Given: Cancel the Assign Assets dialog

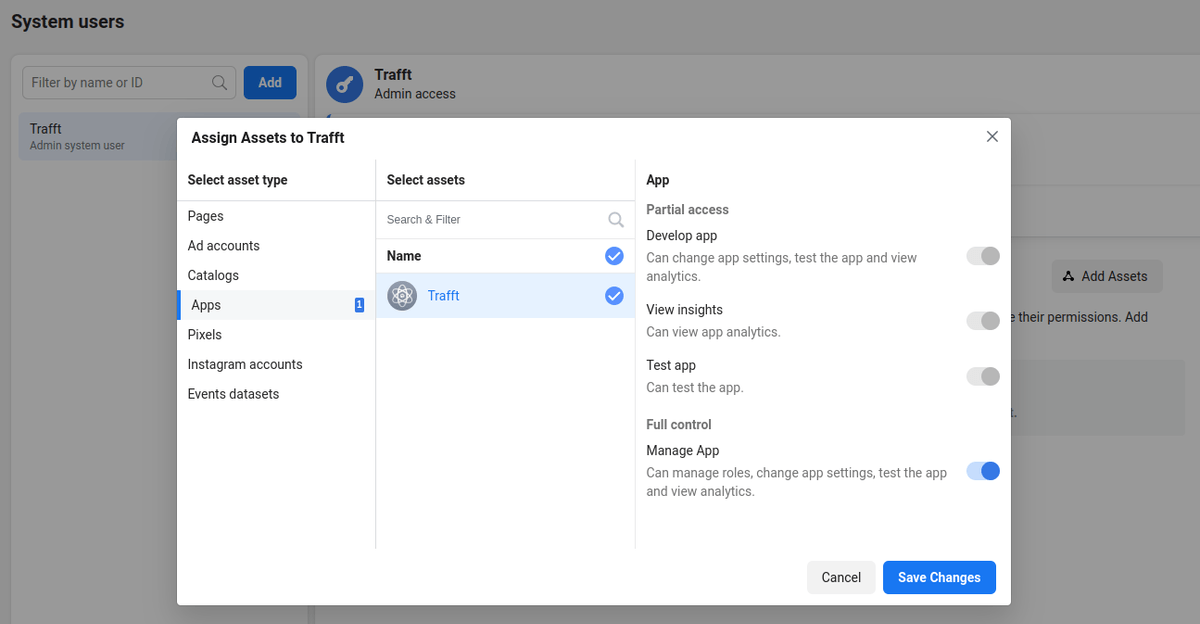Looking at the screenshot, I should (840, 577).
